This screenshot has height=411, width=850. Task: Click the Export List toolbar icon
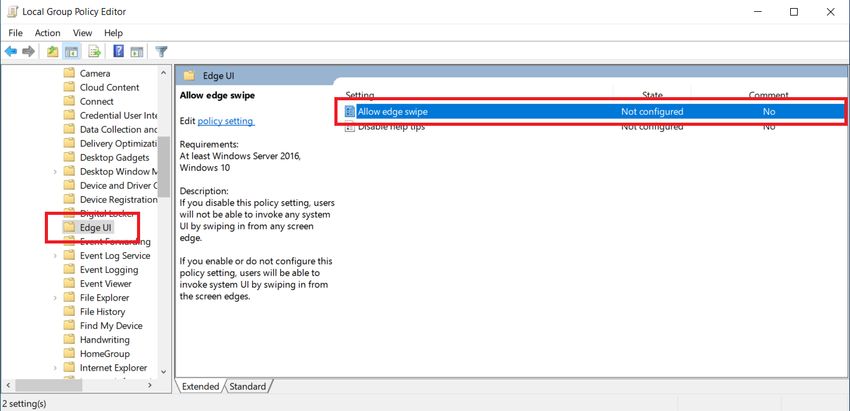pos(95,52)
